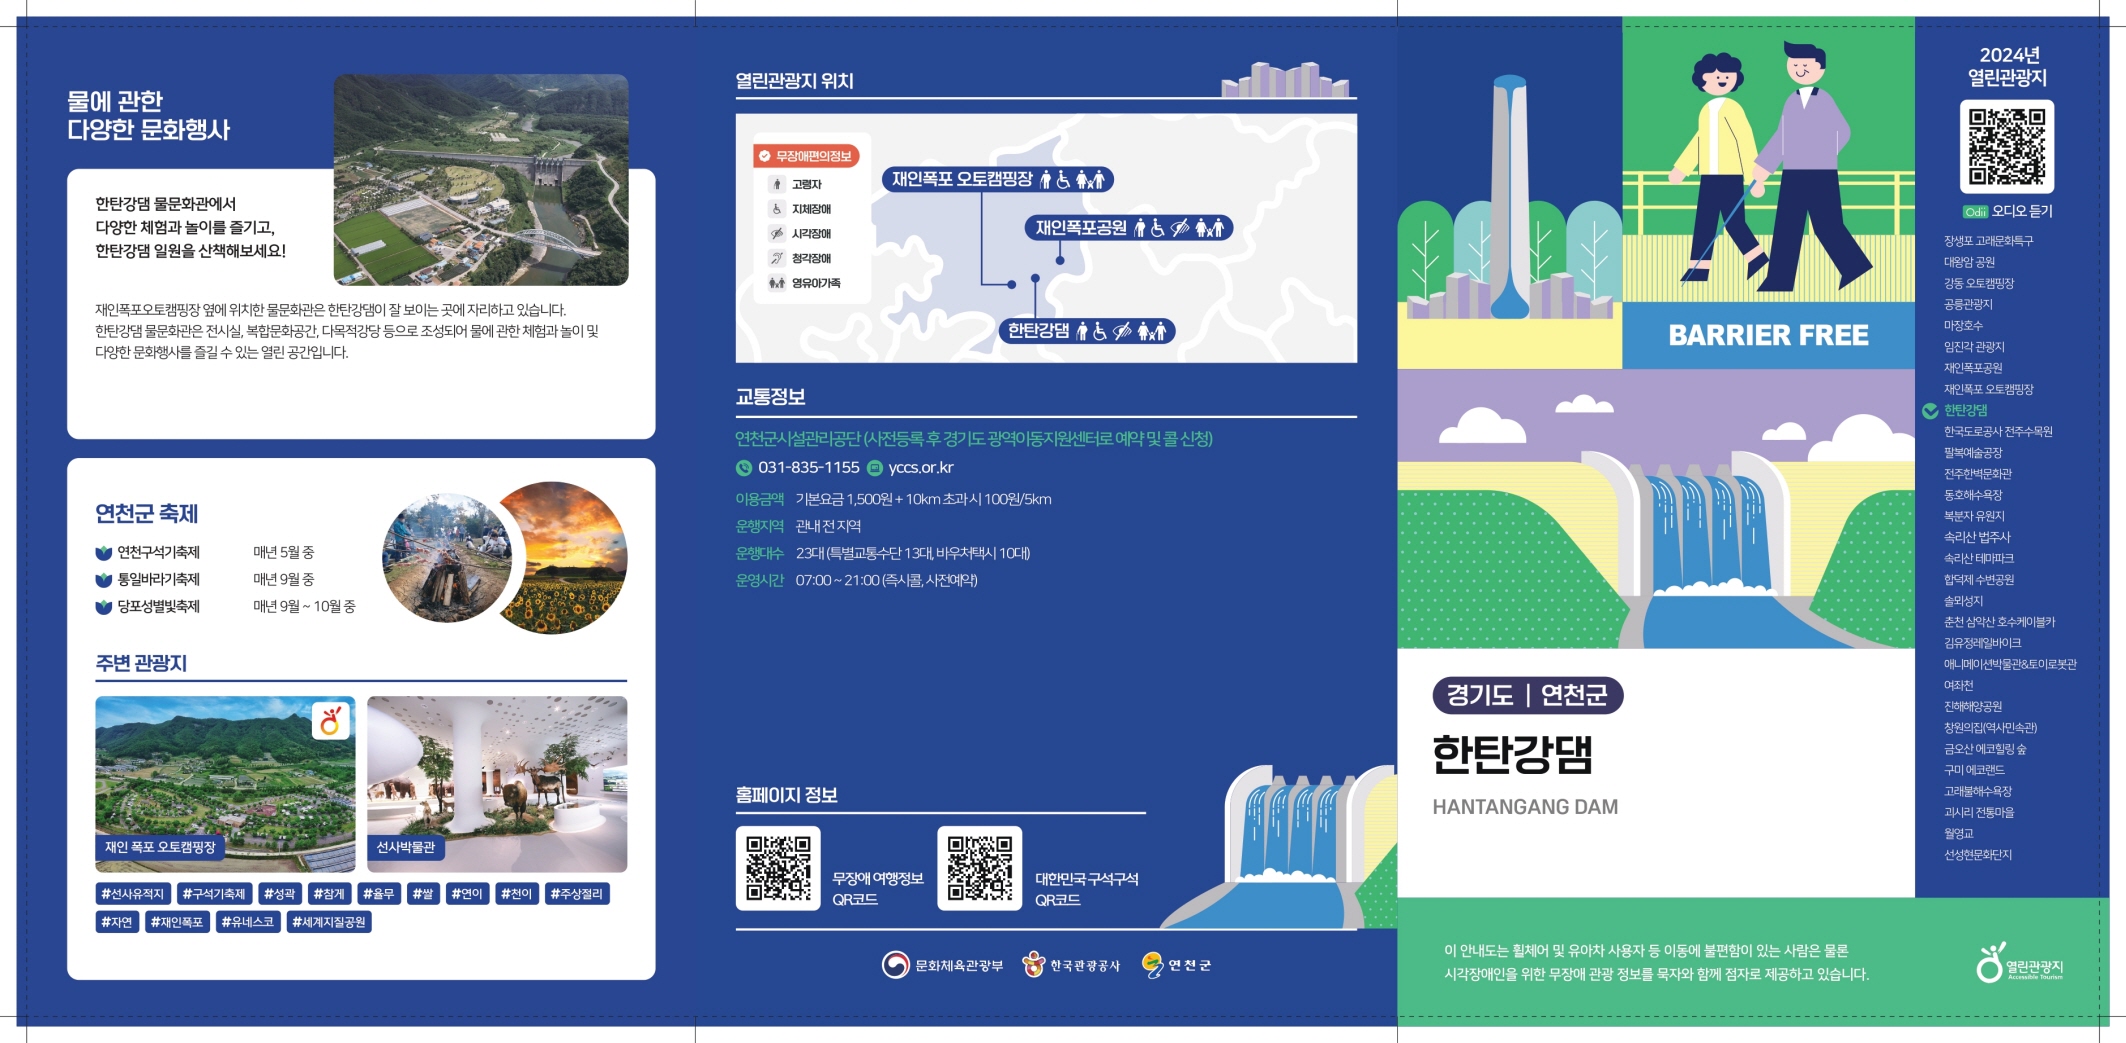Viewport: 2126px width, 1043px height.
Task: Select 연천구석기축제 bullet item
Action: 148,552
